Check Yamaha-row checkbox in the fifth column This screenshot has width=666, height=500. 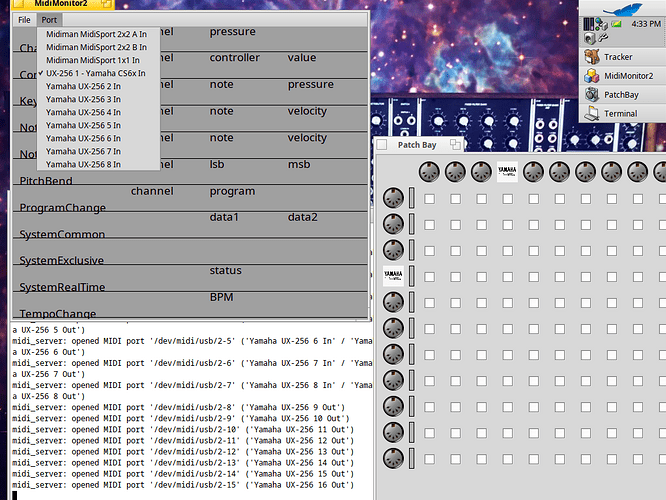point(534,277)
